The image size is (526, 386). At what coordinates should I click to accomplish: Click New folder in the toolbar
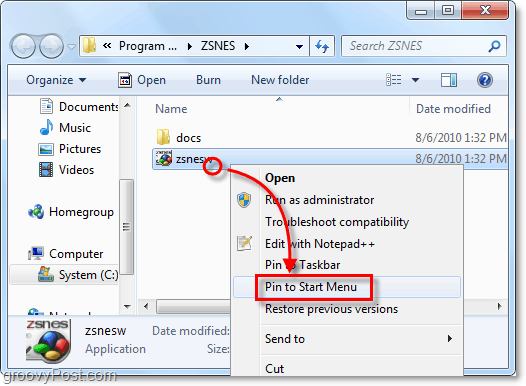pos(280,80)
